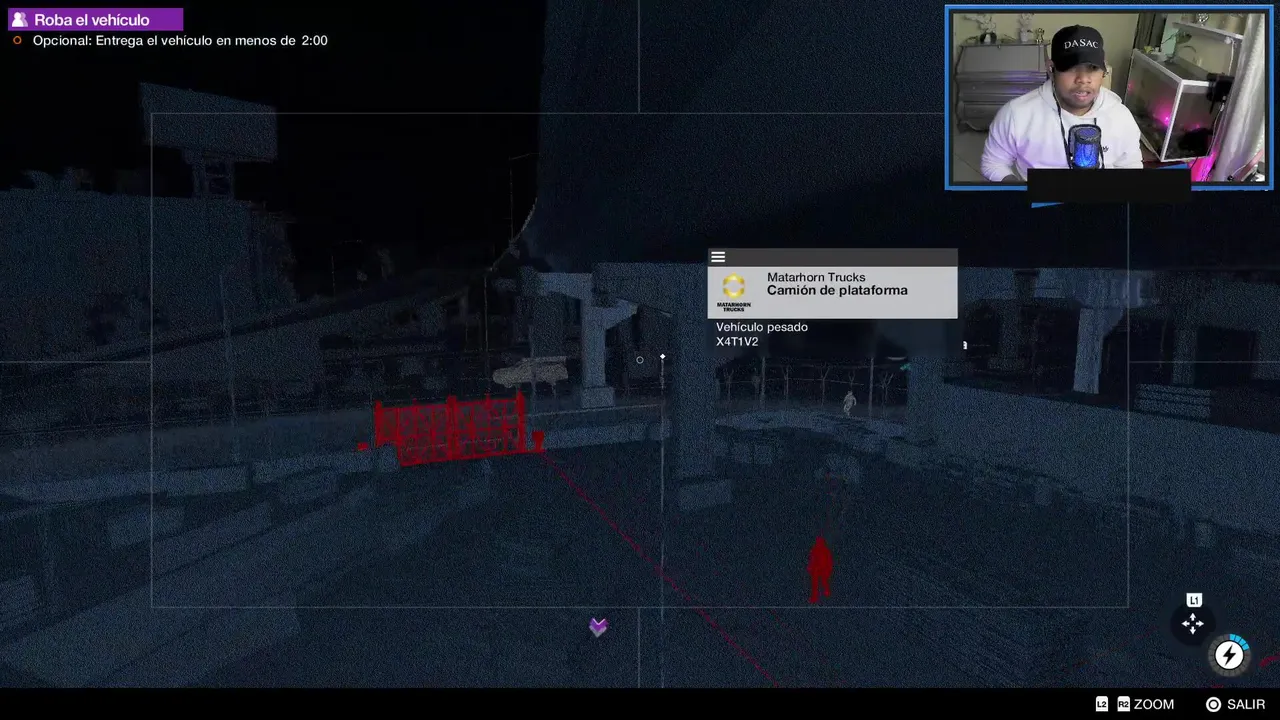Click the X4T1V2 plate code
This screenshot has width=1280, height=720.
point(737,342)
